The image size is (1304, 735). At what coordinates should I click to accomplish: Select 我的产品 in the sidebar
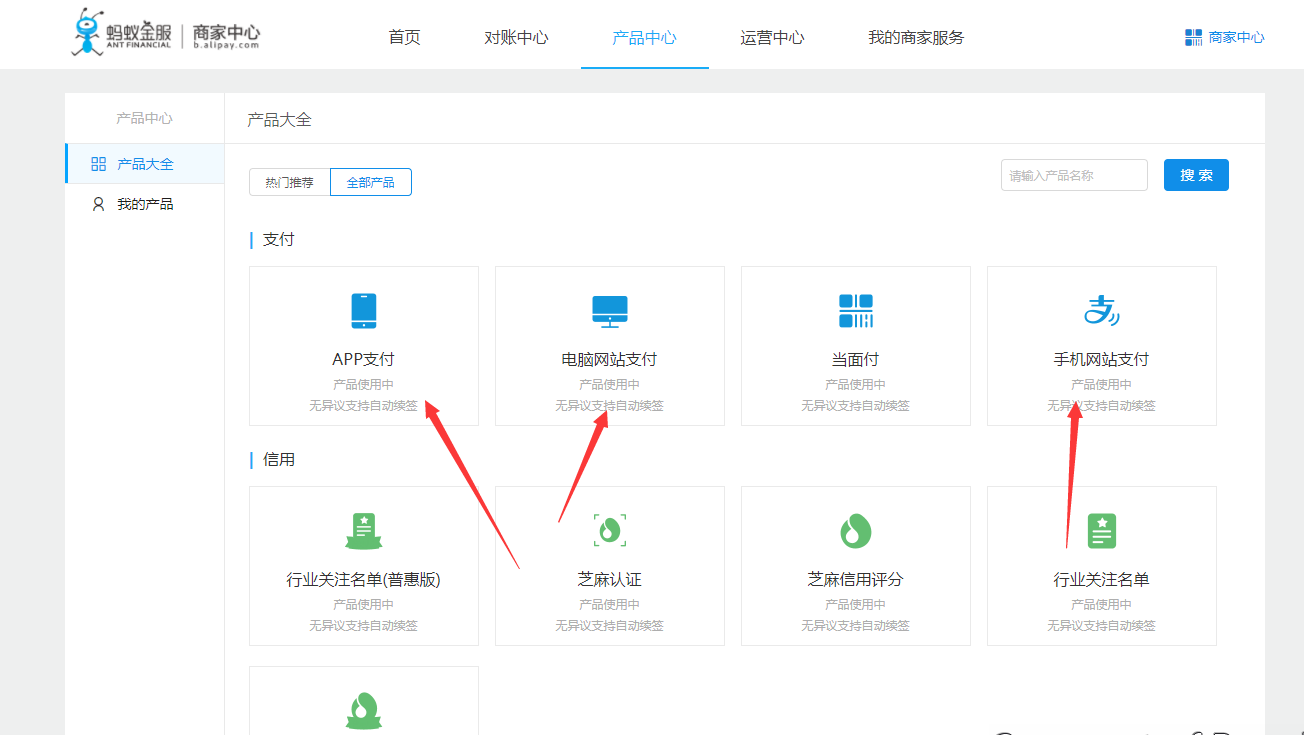pos(145,204)
